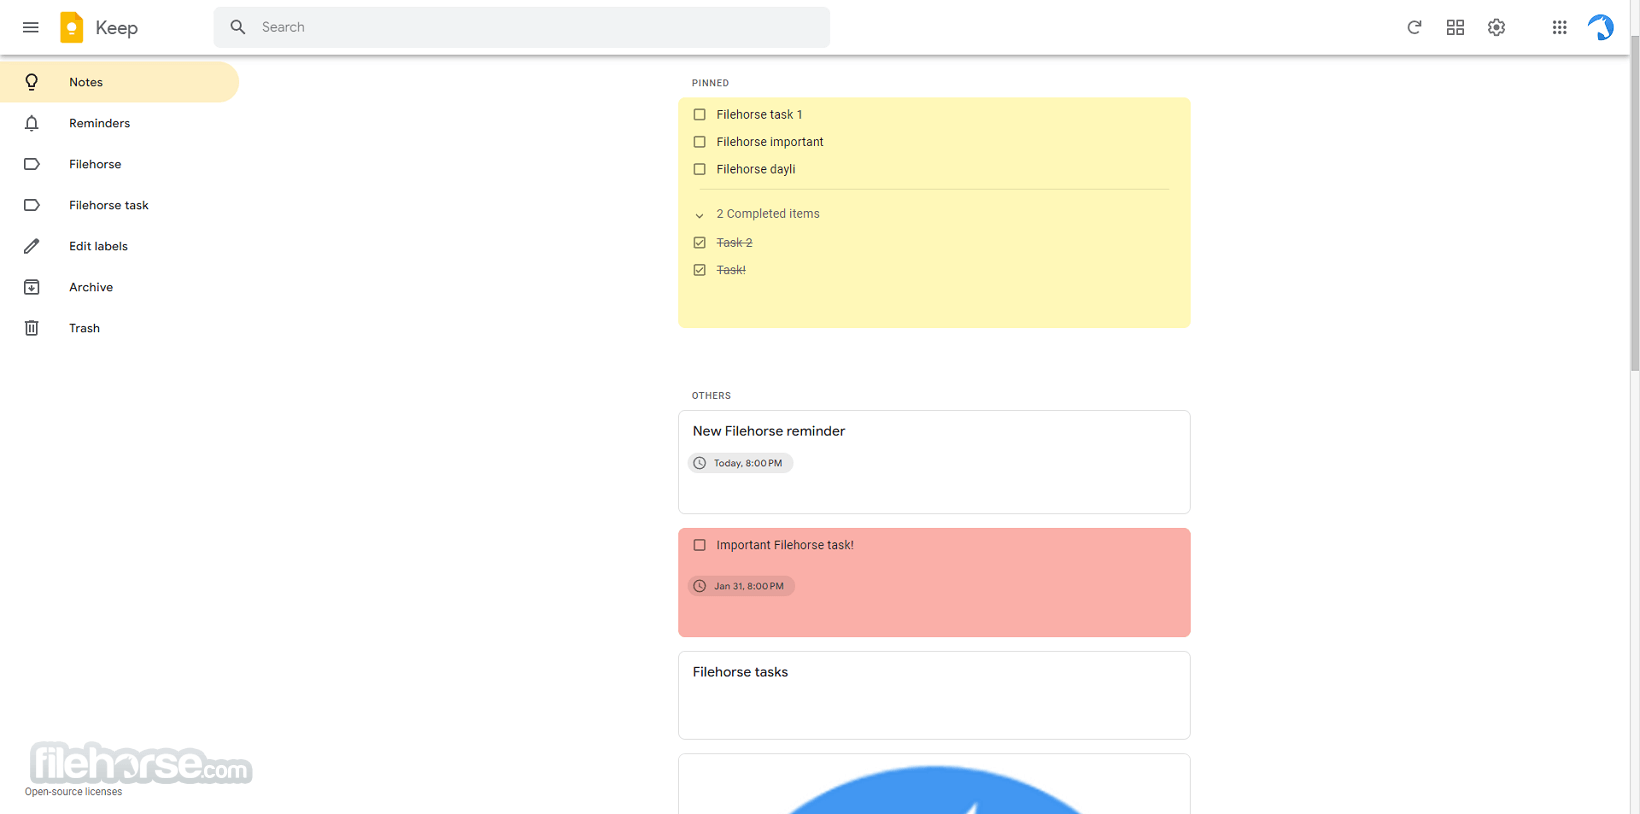Open the Open-source licenses link
The width and height of the screenshot is (1640, 814).
[x=73, y=792]
